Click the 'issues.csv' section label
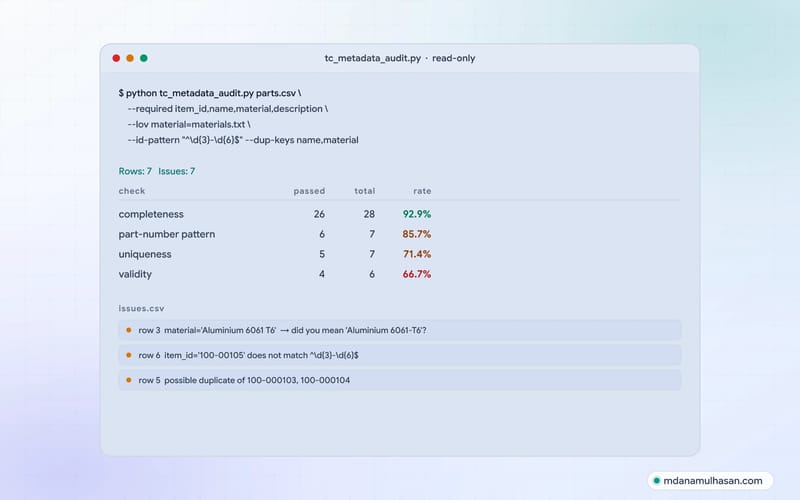 point(141,308)
